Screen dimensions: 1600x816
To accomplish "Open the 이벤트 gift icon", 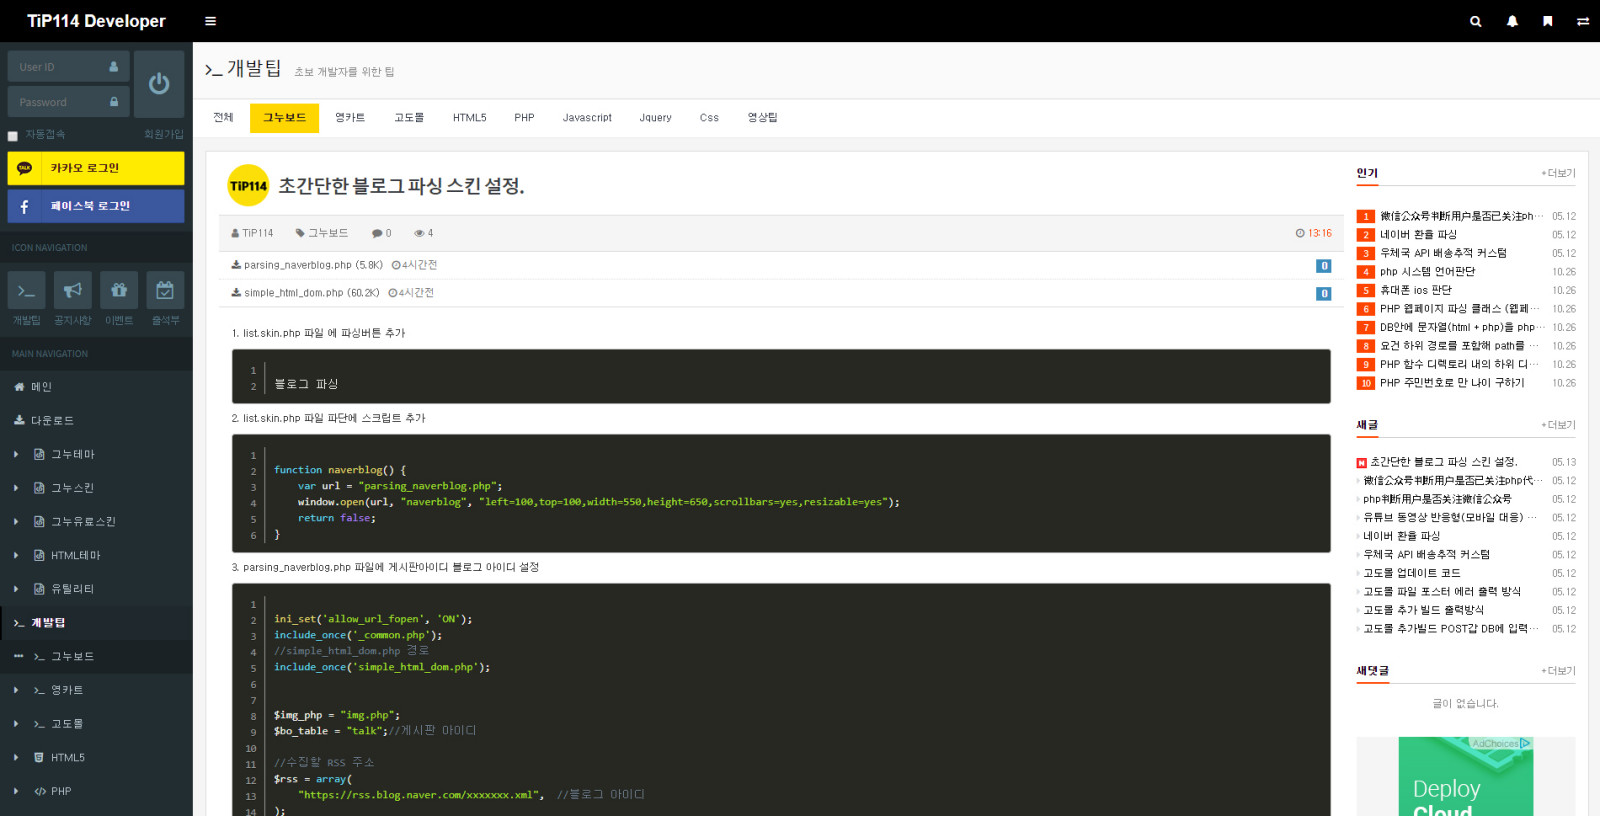I will pos(119,291).
